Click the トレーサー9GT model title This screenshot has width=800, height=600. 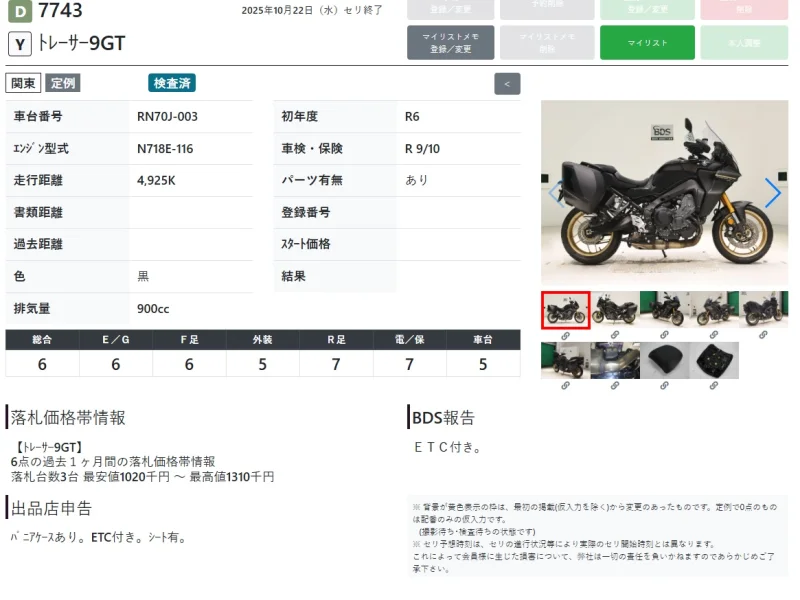(82, 44)
